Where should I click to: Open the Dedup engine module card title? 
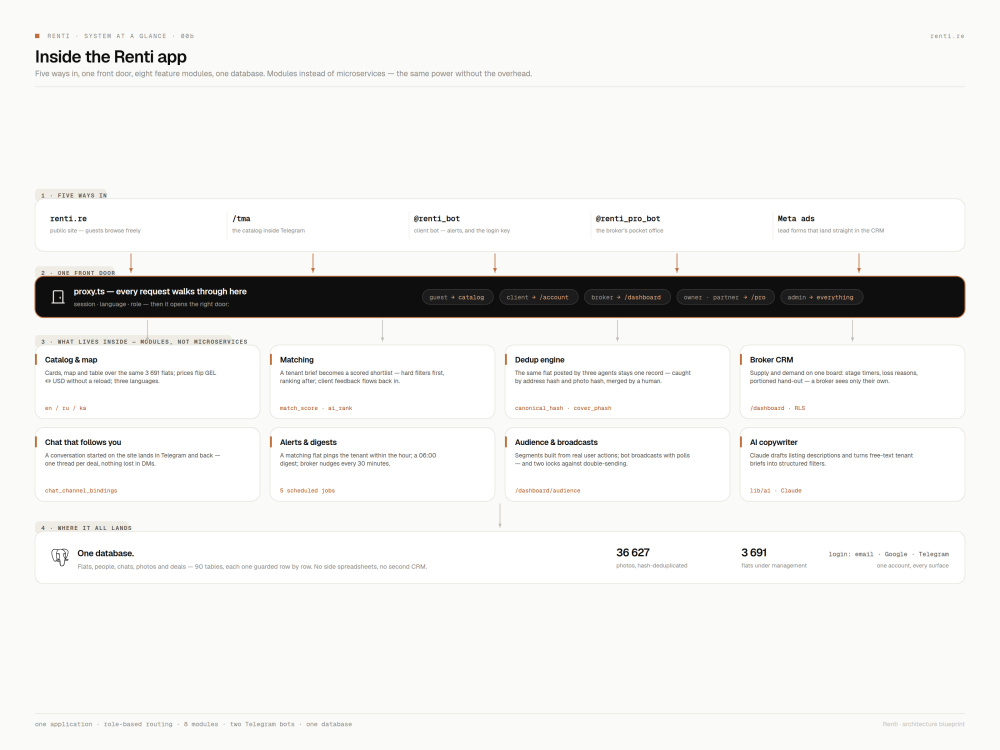click(540, 360)
